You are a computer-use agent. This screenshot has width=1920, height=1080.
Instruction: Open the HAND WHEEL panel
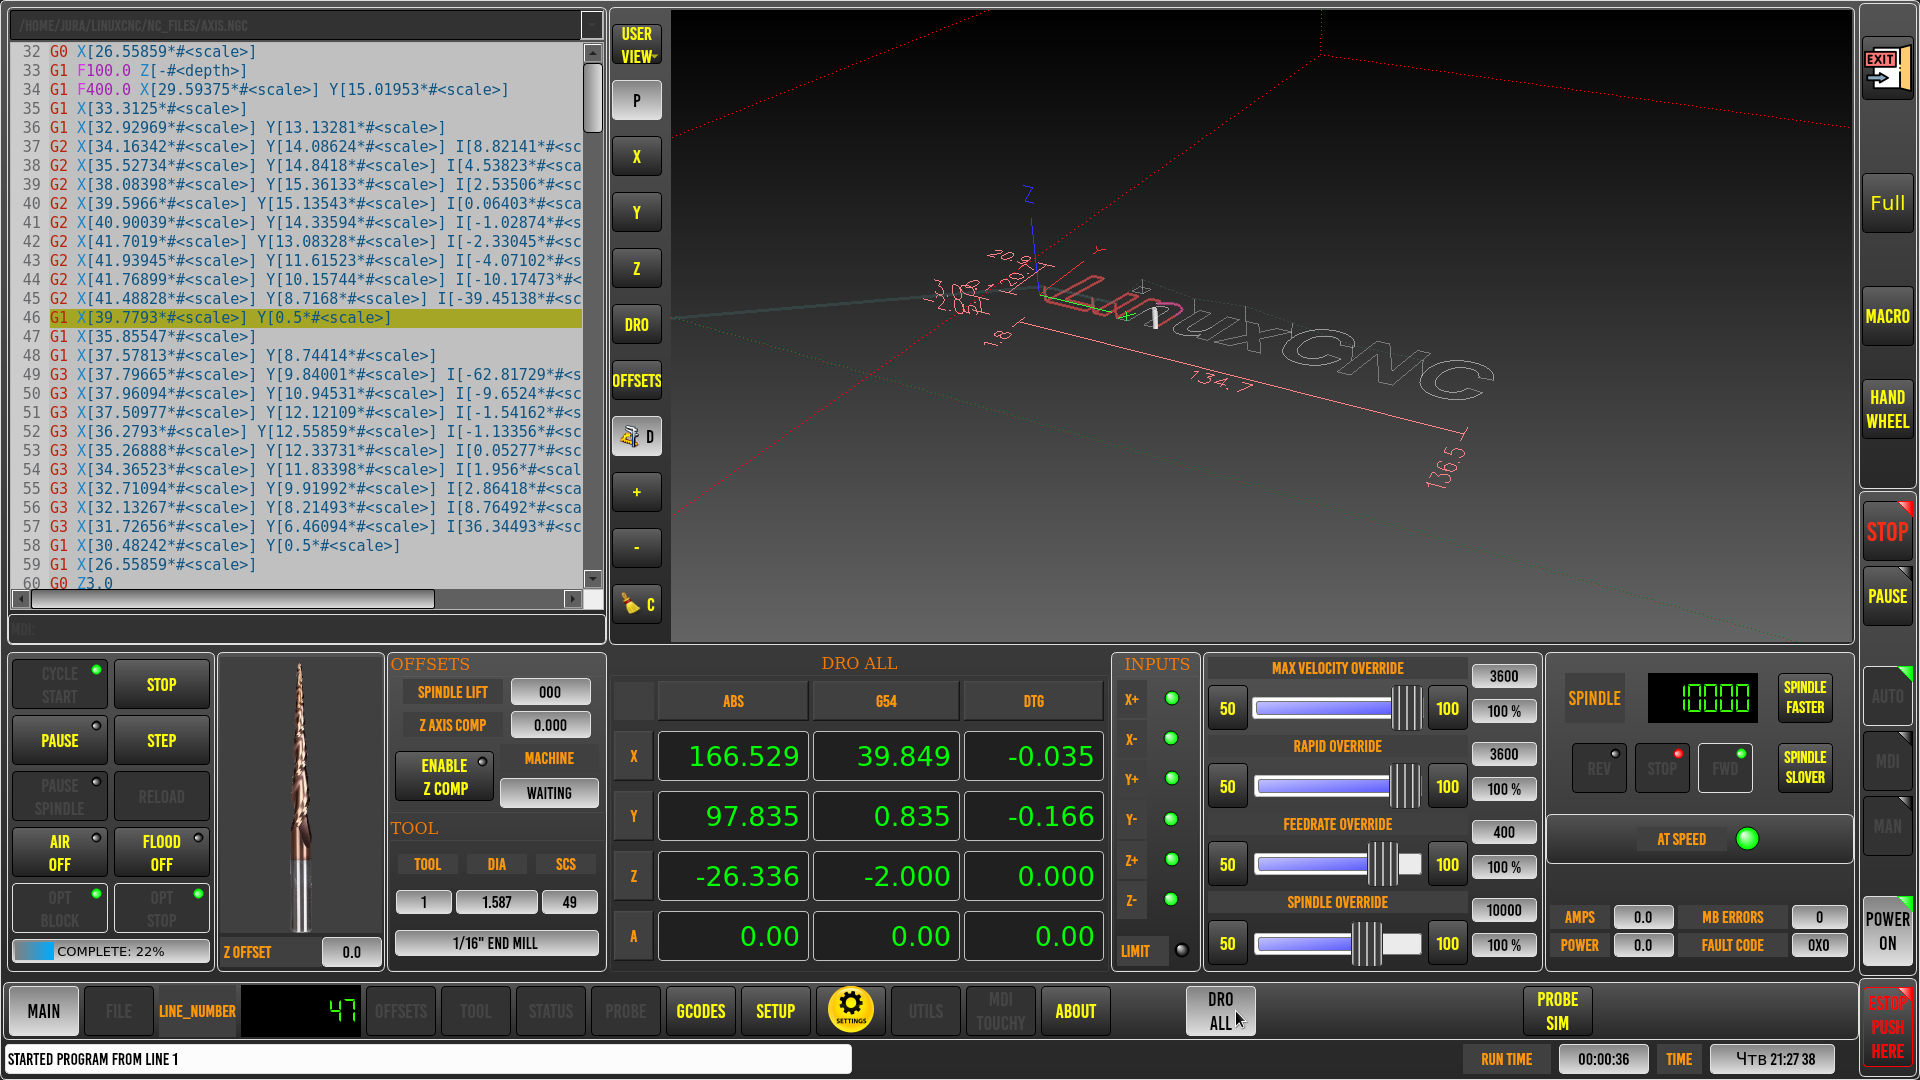point(1887,409)
